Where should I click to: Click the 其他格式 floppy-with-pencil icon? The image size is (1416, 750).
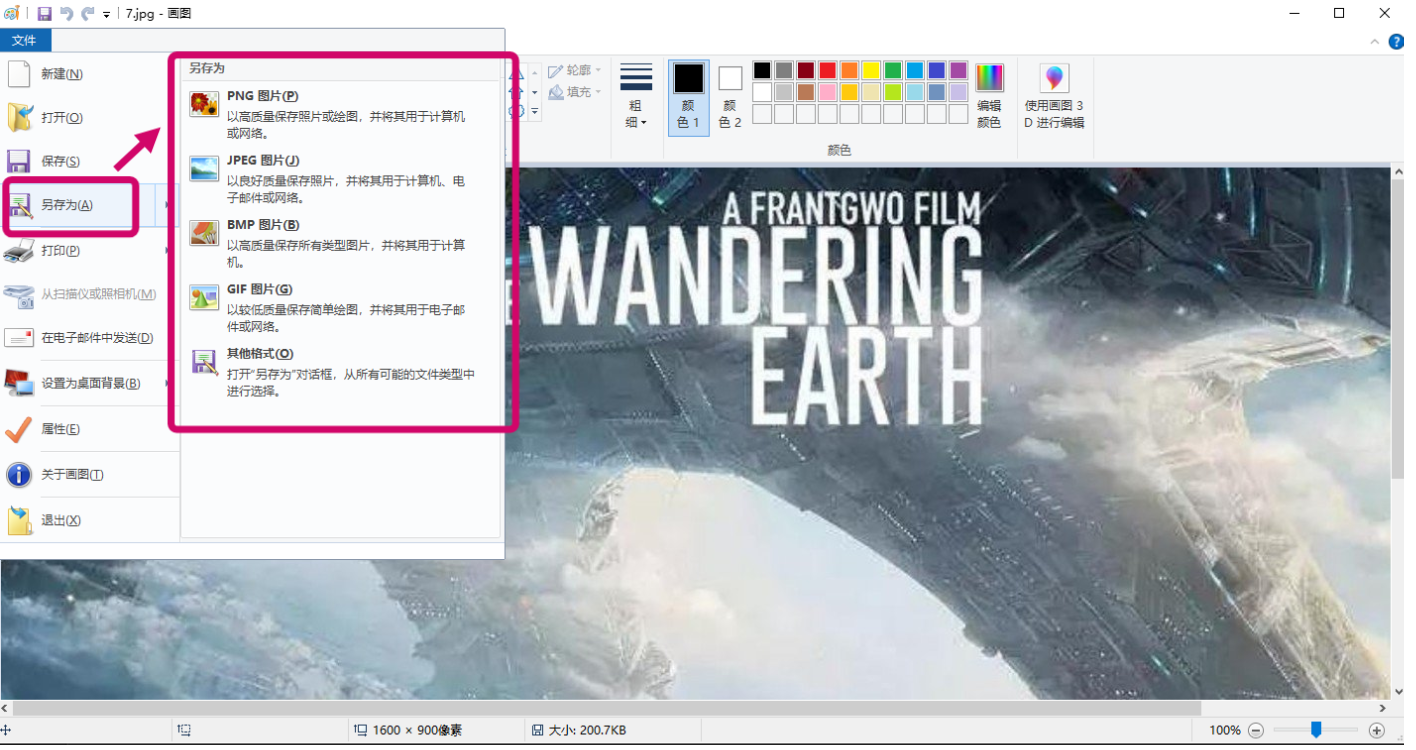click(204, 362)
